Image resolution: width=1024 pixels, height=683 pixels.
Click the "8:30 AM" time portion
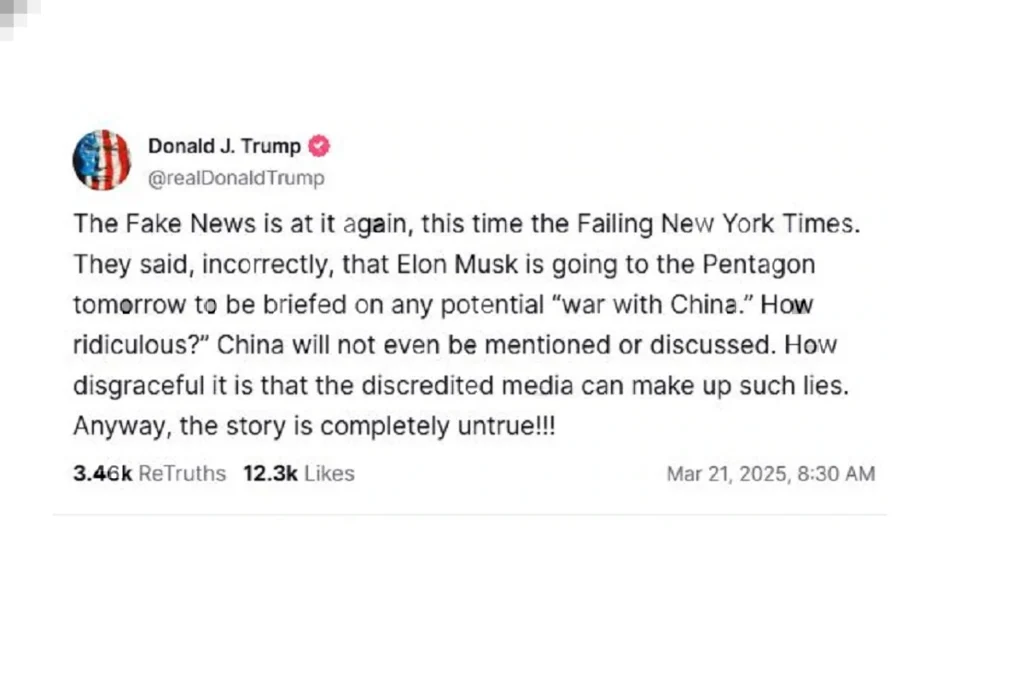click(837, 473)
